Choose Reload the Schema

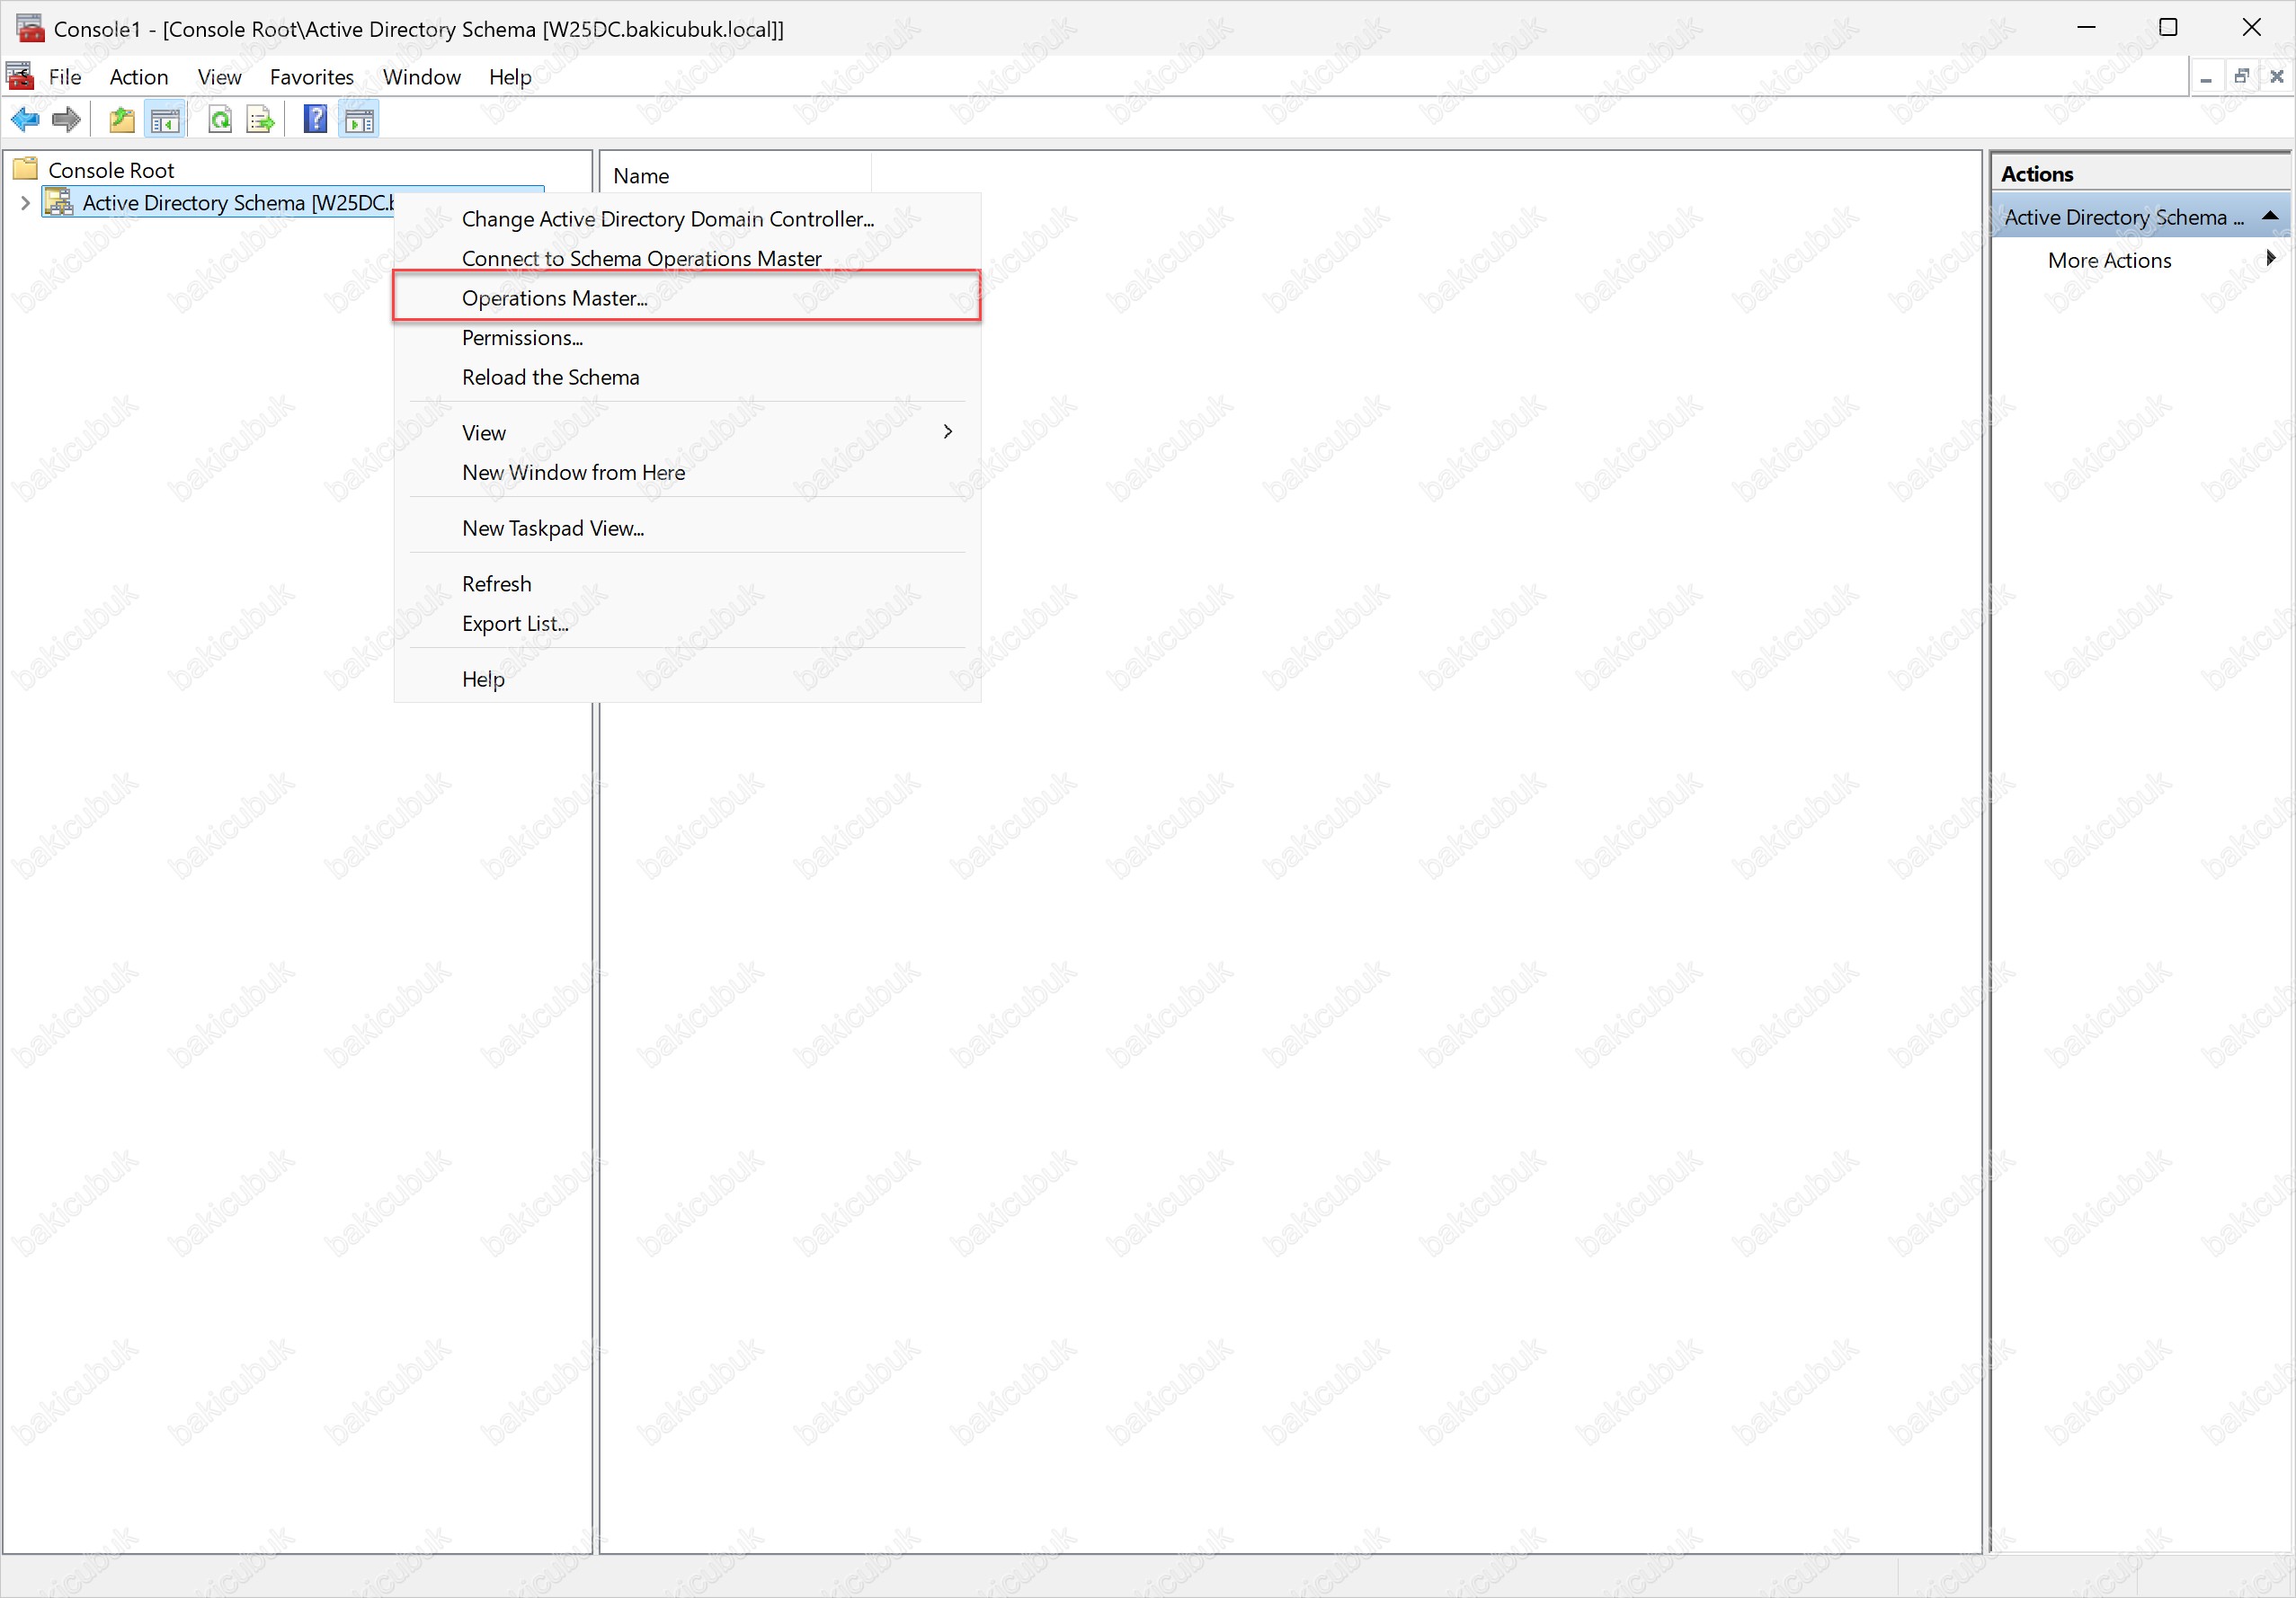(x=687, y=377)
